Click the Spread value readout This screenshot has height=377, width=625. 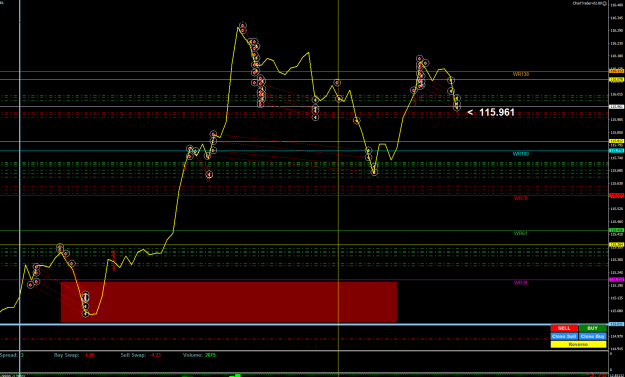(22, 355)
